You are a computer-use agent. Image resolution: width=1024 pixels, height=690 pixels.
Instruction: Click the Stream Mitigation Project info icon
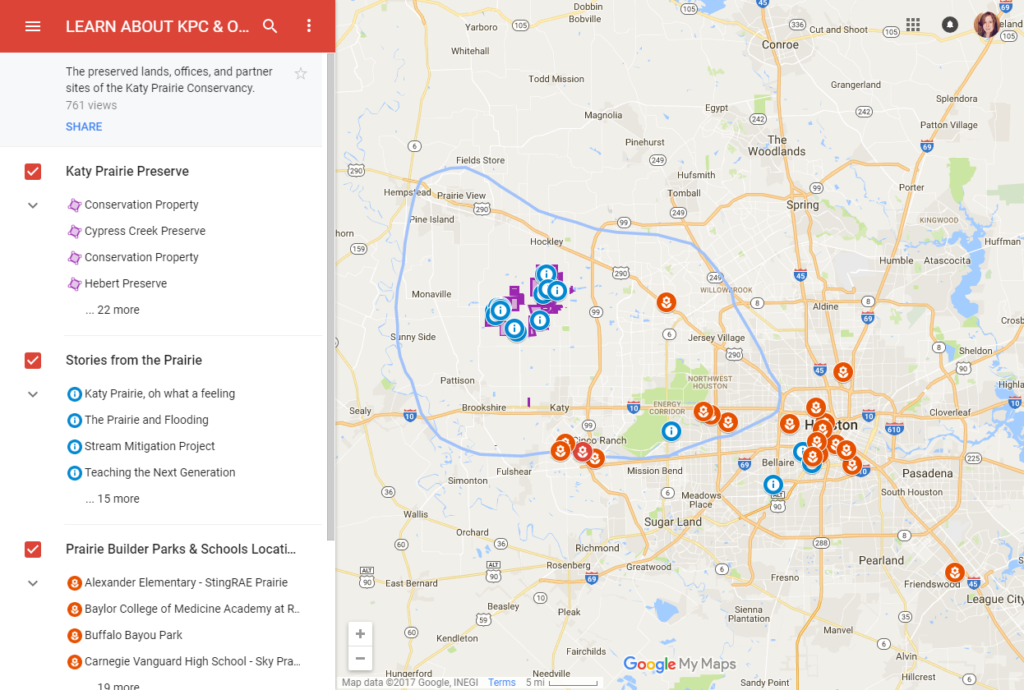click(x=74, y=446)
